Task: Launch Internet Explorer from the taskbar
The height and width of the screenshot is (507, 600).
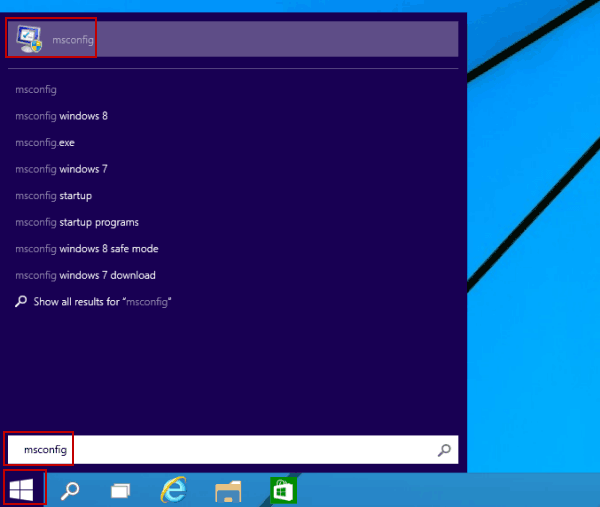Action: click(x=174, y=490)
